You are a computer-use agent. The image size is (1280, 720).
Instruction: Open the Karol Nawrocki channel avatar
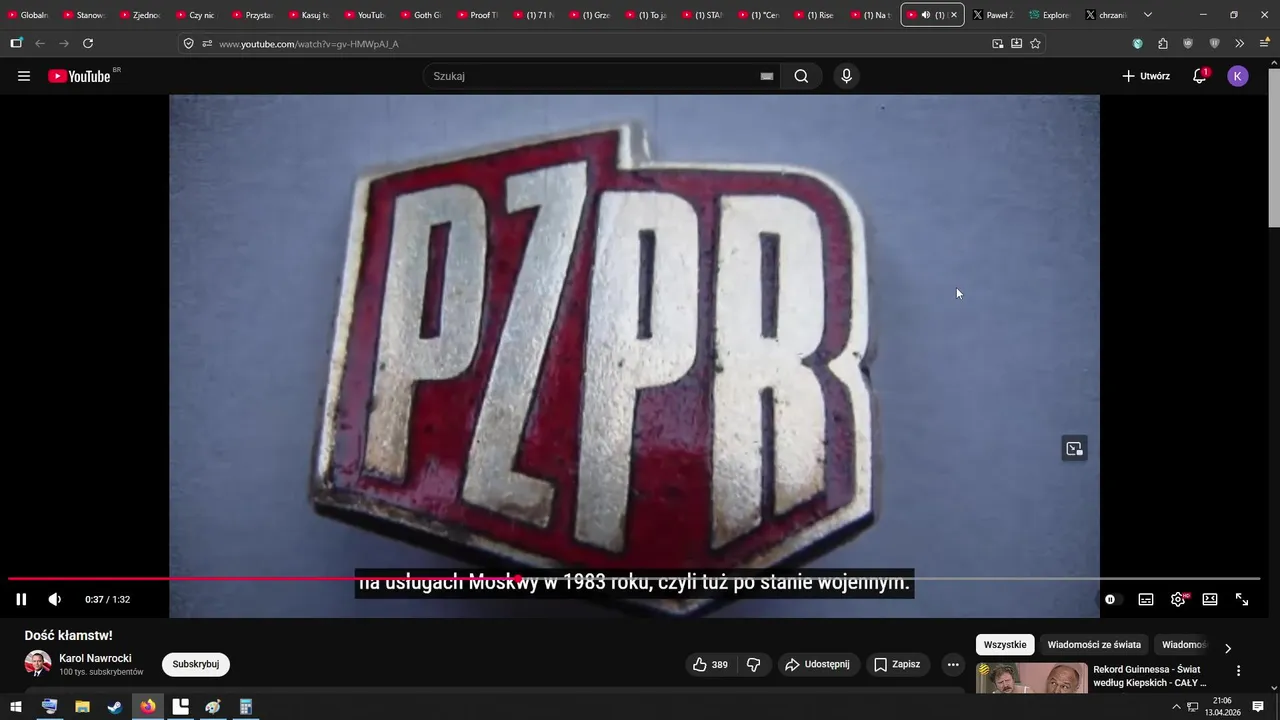(x=38, y=664)
